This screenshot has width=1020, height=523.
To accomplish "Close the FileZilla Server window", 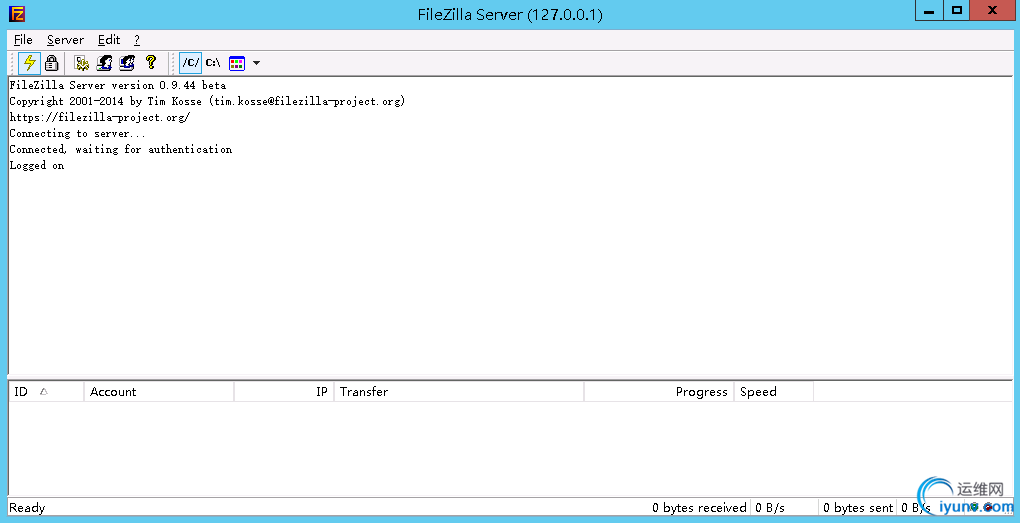I will pos(992,10).
